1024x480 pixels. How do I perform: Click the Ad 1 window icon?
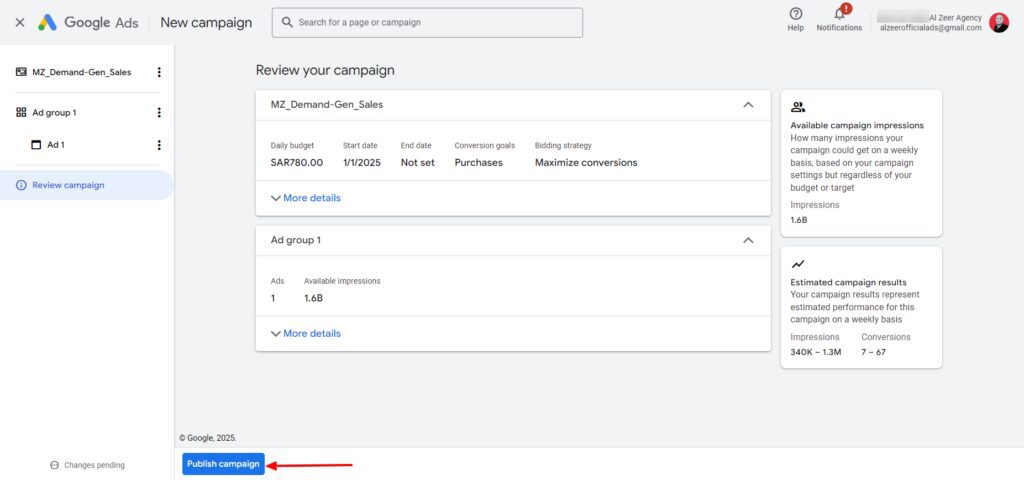tap(36, 145)
